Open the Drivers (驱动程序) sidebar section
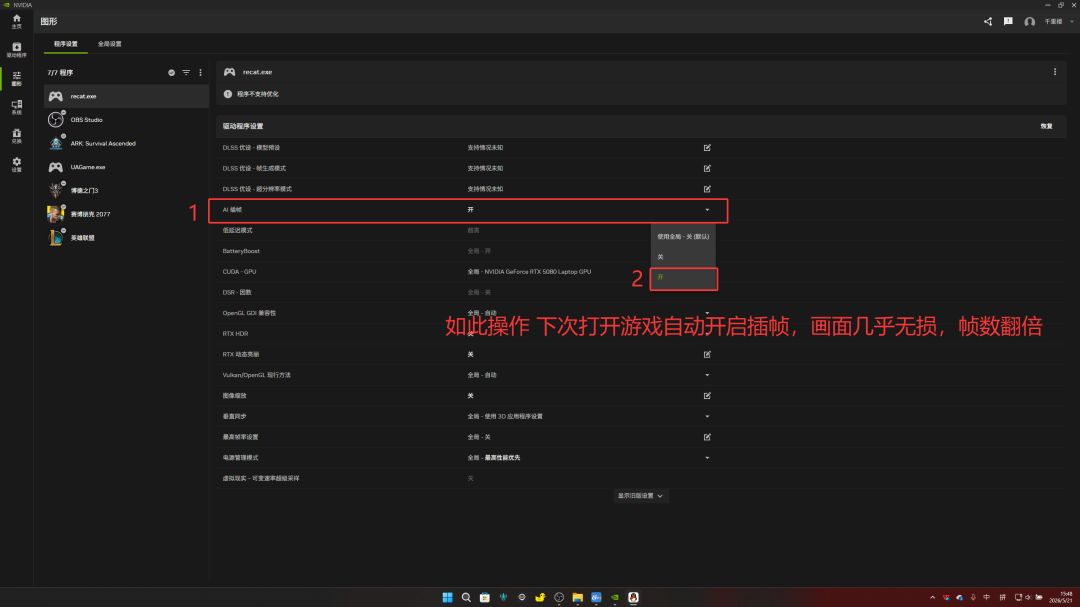Screen dimensions: 1080x607 click(17, 50)
